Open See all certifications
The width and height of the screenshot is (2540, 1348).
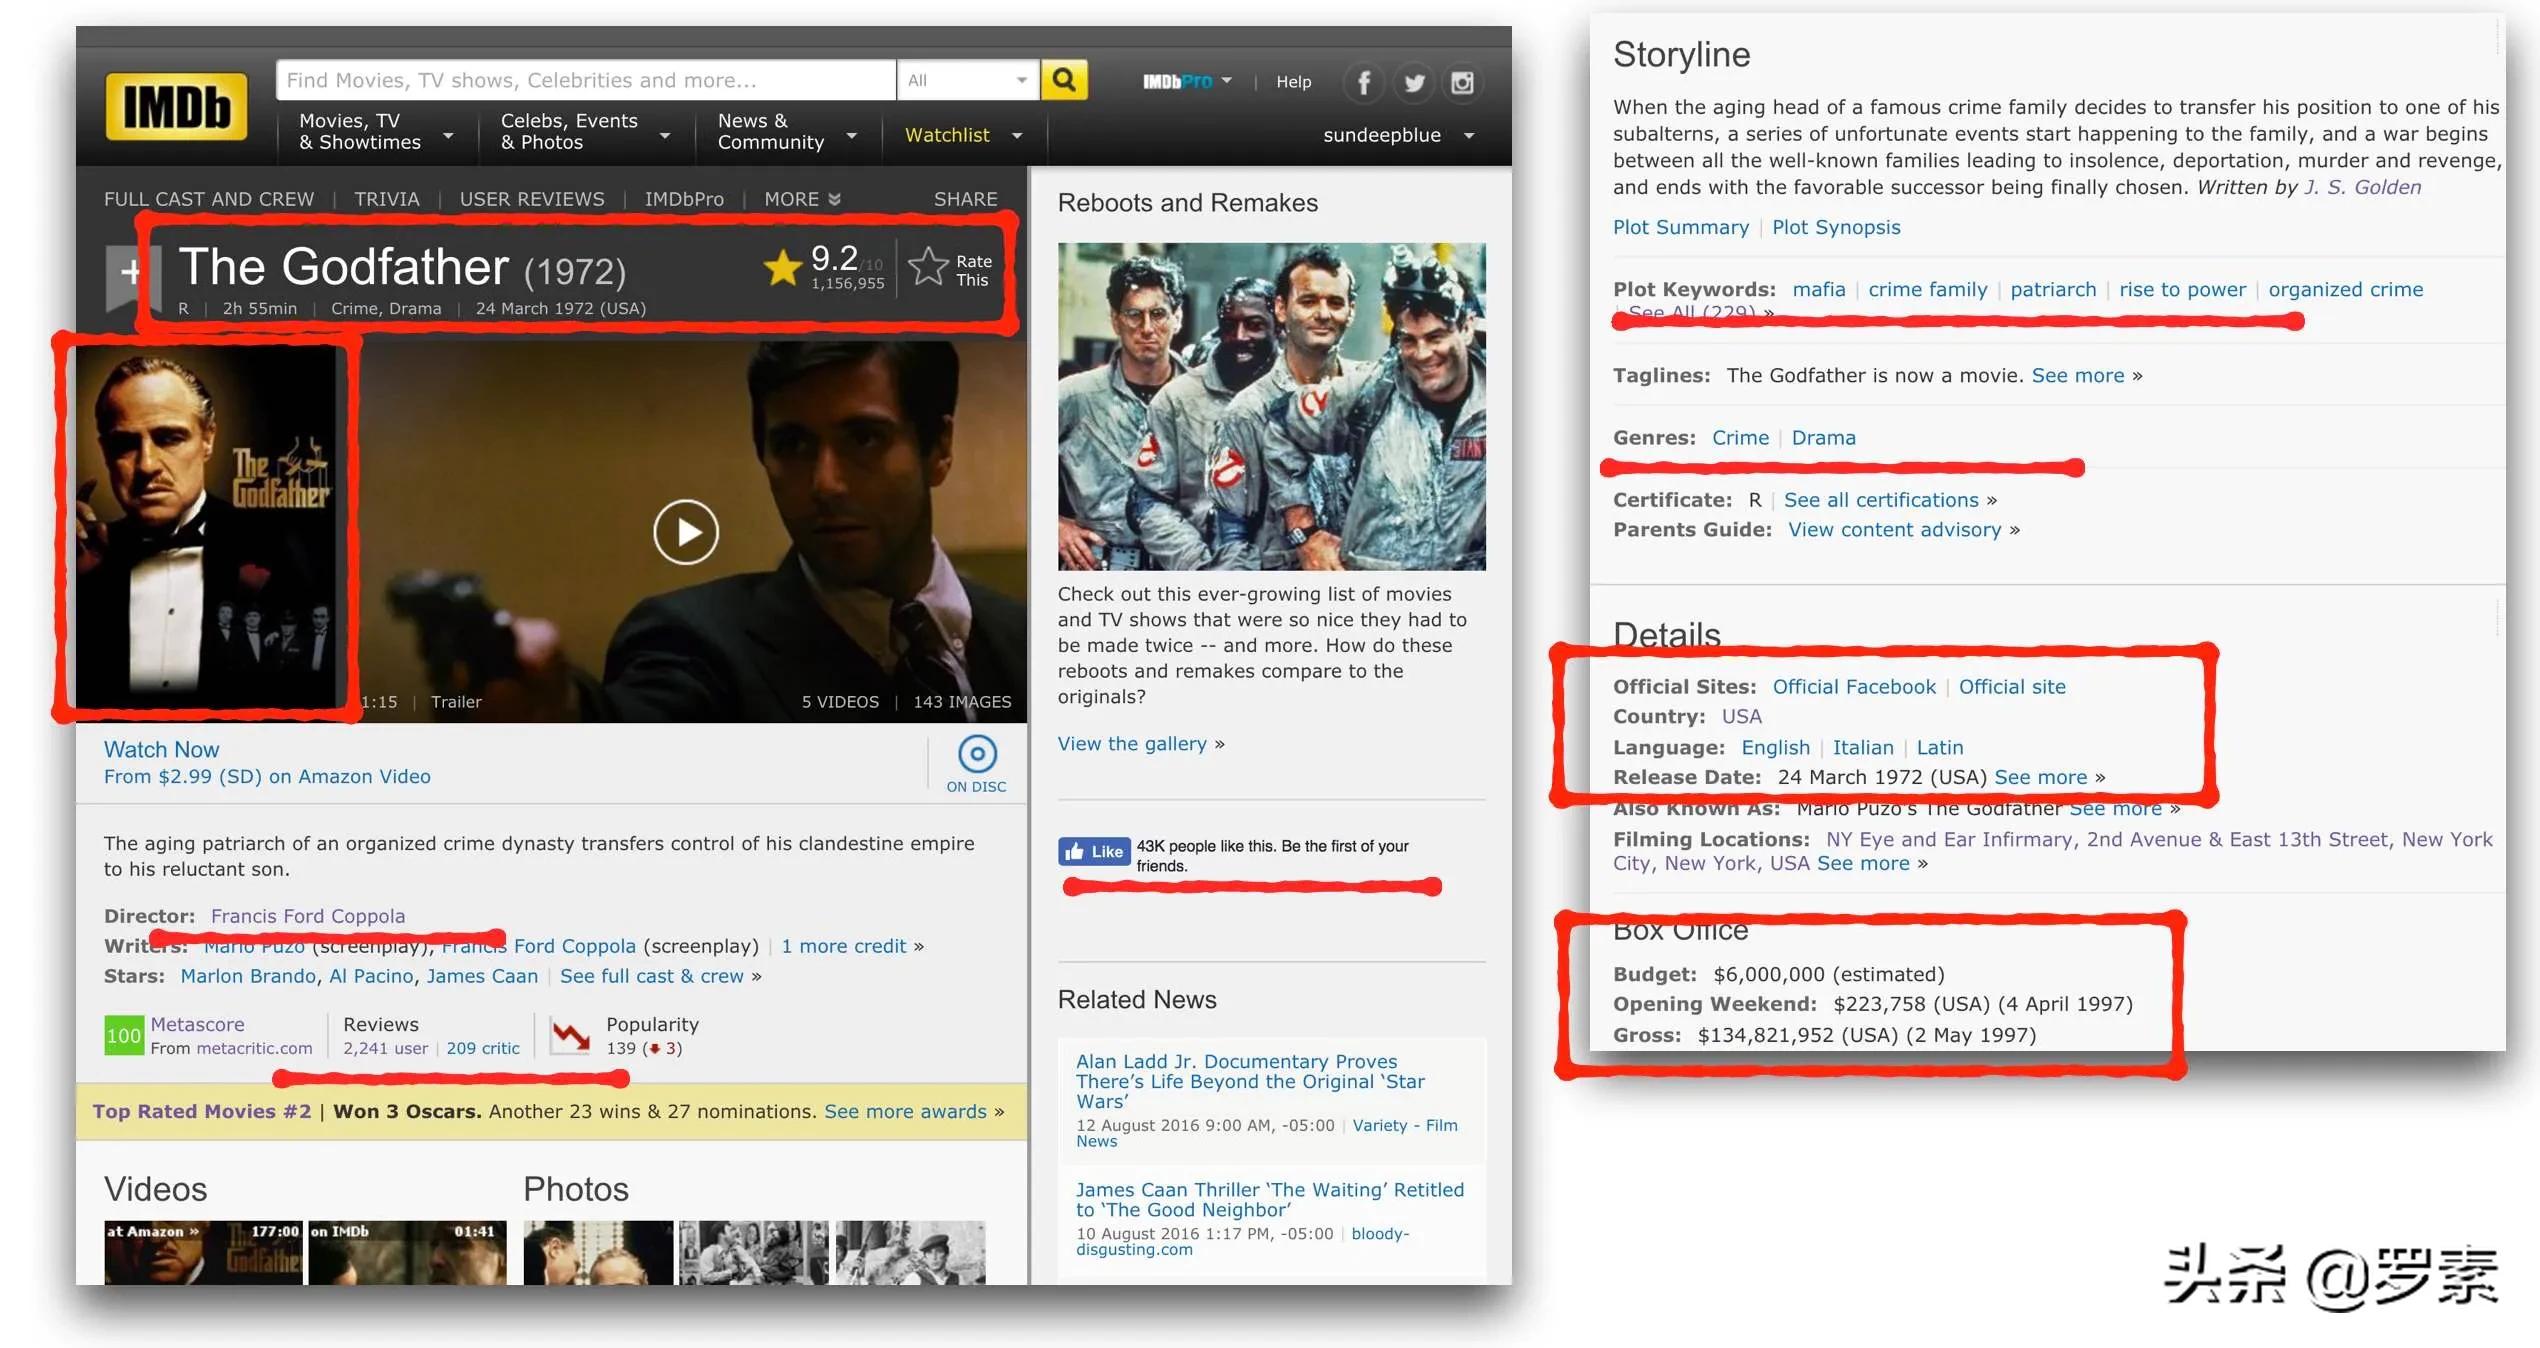[1881, 499]
